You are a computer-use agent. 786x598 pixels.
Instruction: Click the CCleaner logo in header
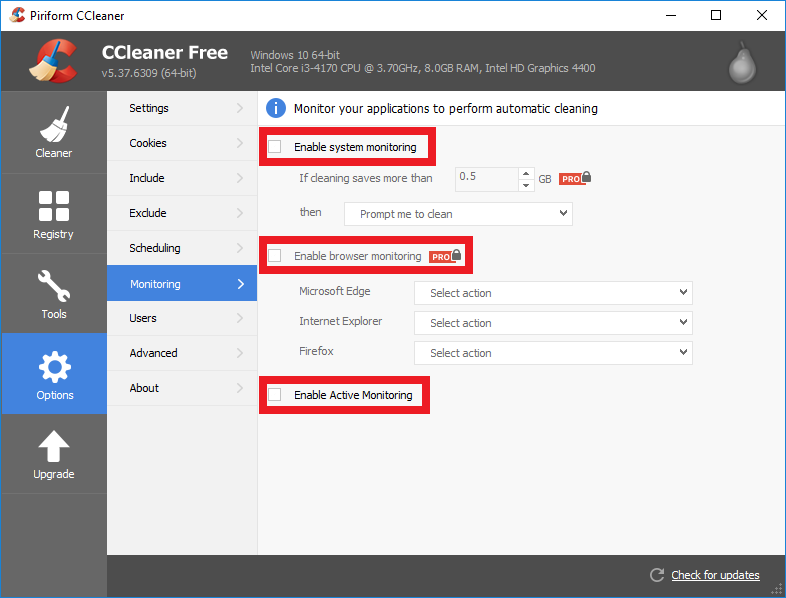50,62
